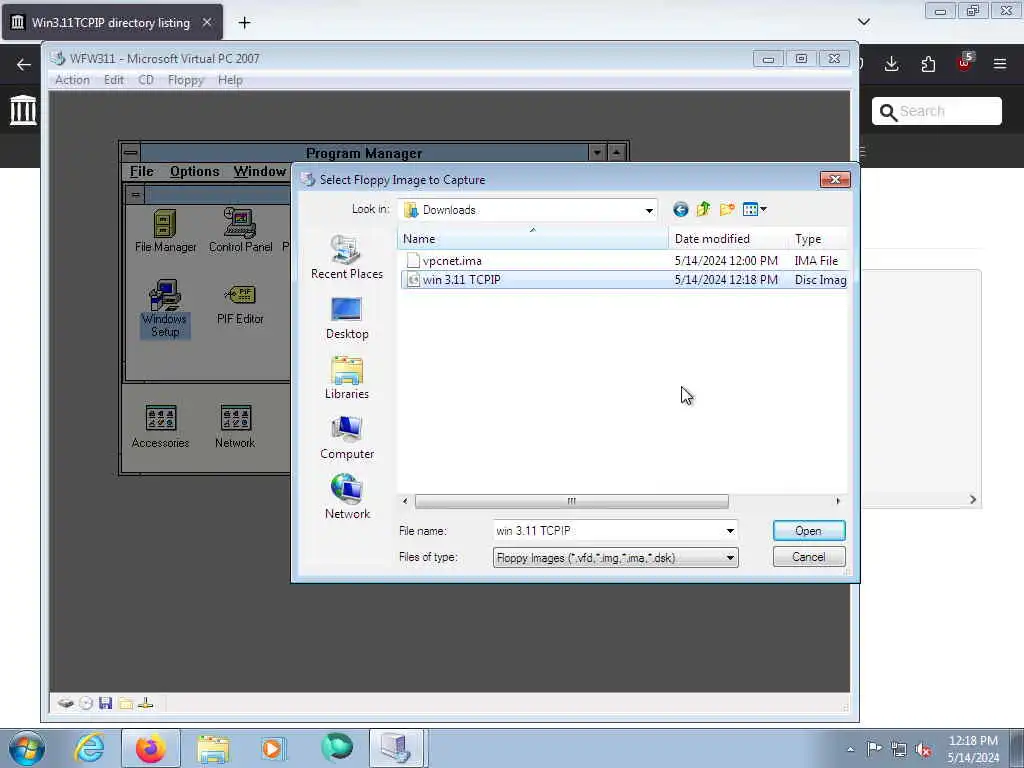
Task: Open the Help menu in Virtual PC
Action: pyautogui.click(x=230, y=80)
